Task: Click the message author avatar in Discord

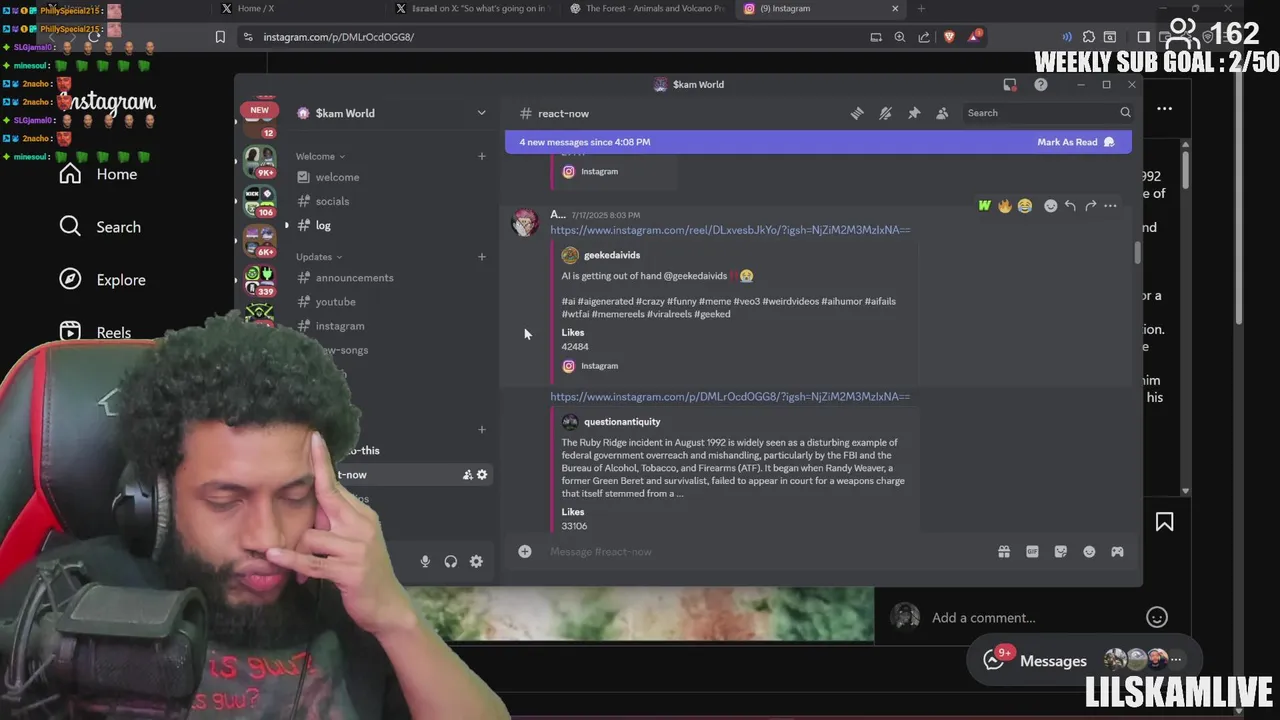Action: (525, 222)
